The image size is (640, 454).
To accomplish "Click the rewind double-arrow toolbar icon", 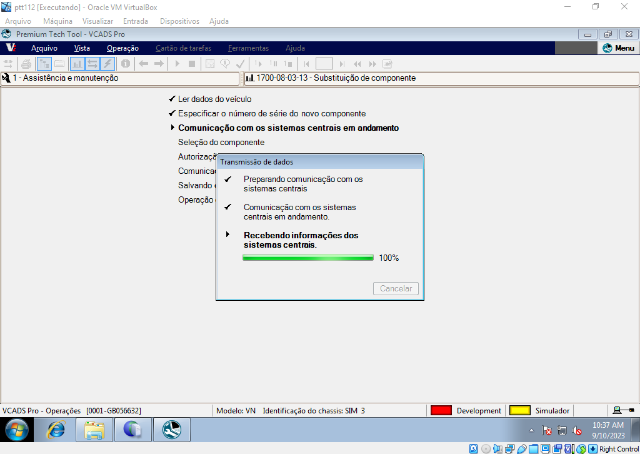I will point(358,64).
